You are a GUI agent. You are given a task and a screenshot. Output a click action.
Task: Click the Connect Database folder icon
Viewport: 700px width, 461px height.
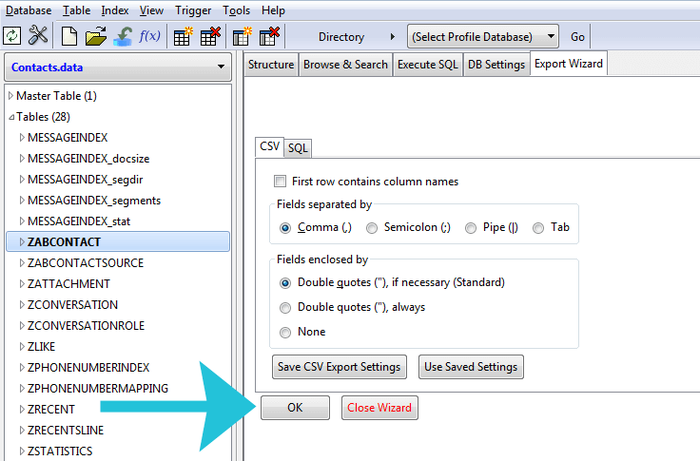(96, 36)
